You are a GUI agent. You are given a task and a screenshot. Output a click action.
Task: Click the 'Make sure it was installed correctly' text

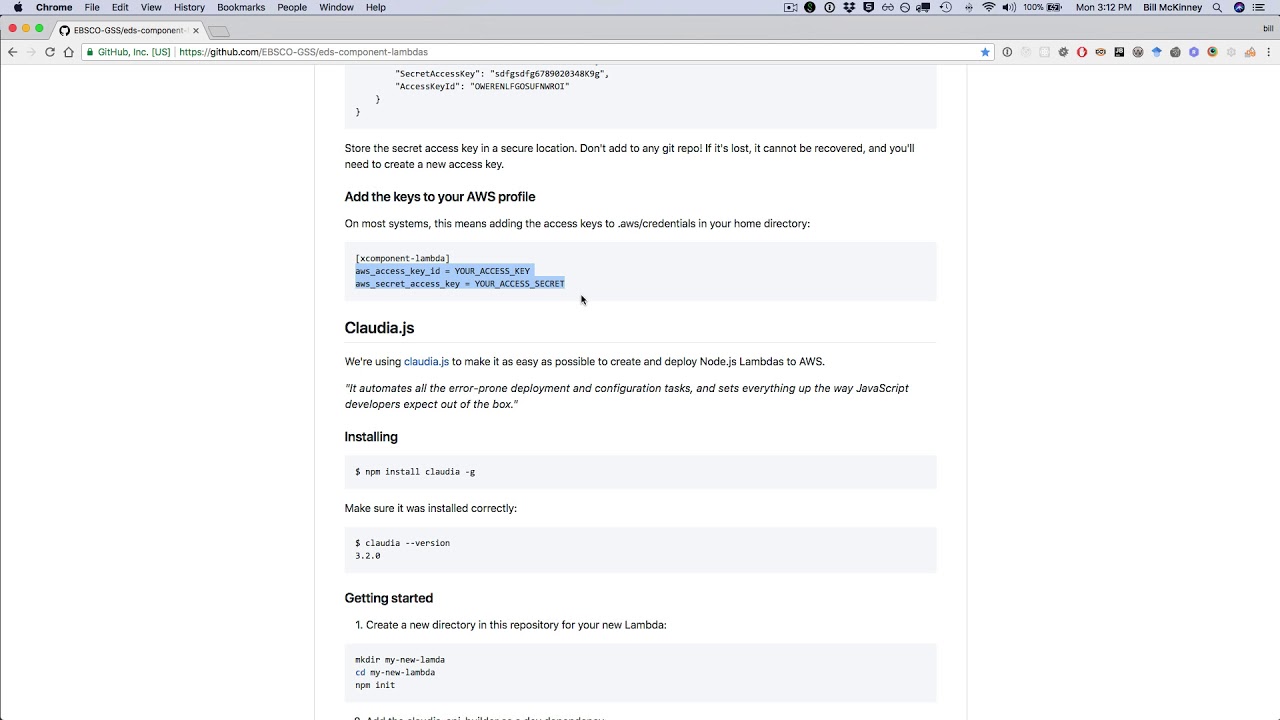coord(431,508)
